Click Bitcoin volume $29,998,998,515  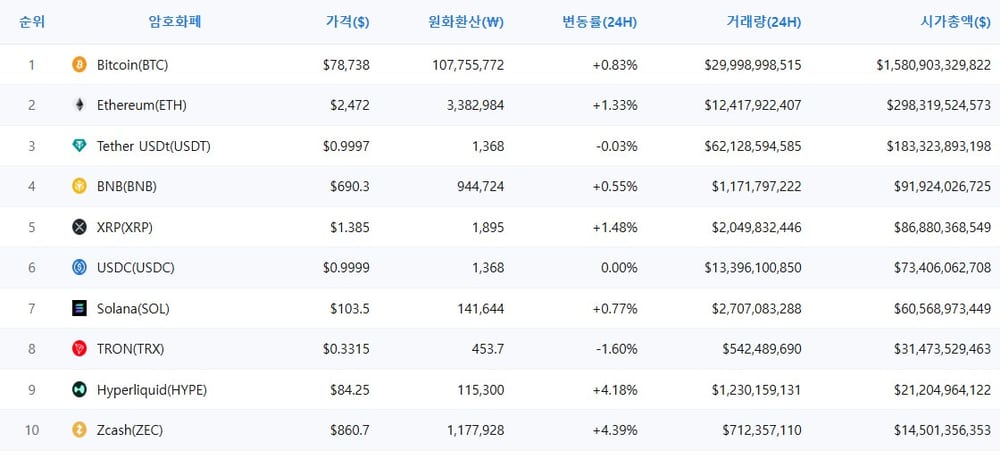point(753,65)
